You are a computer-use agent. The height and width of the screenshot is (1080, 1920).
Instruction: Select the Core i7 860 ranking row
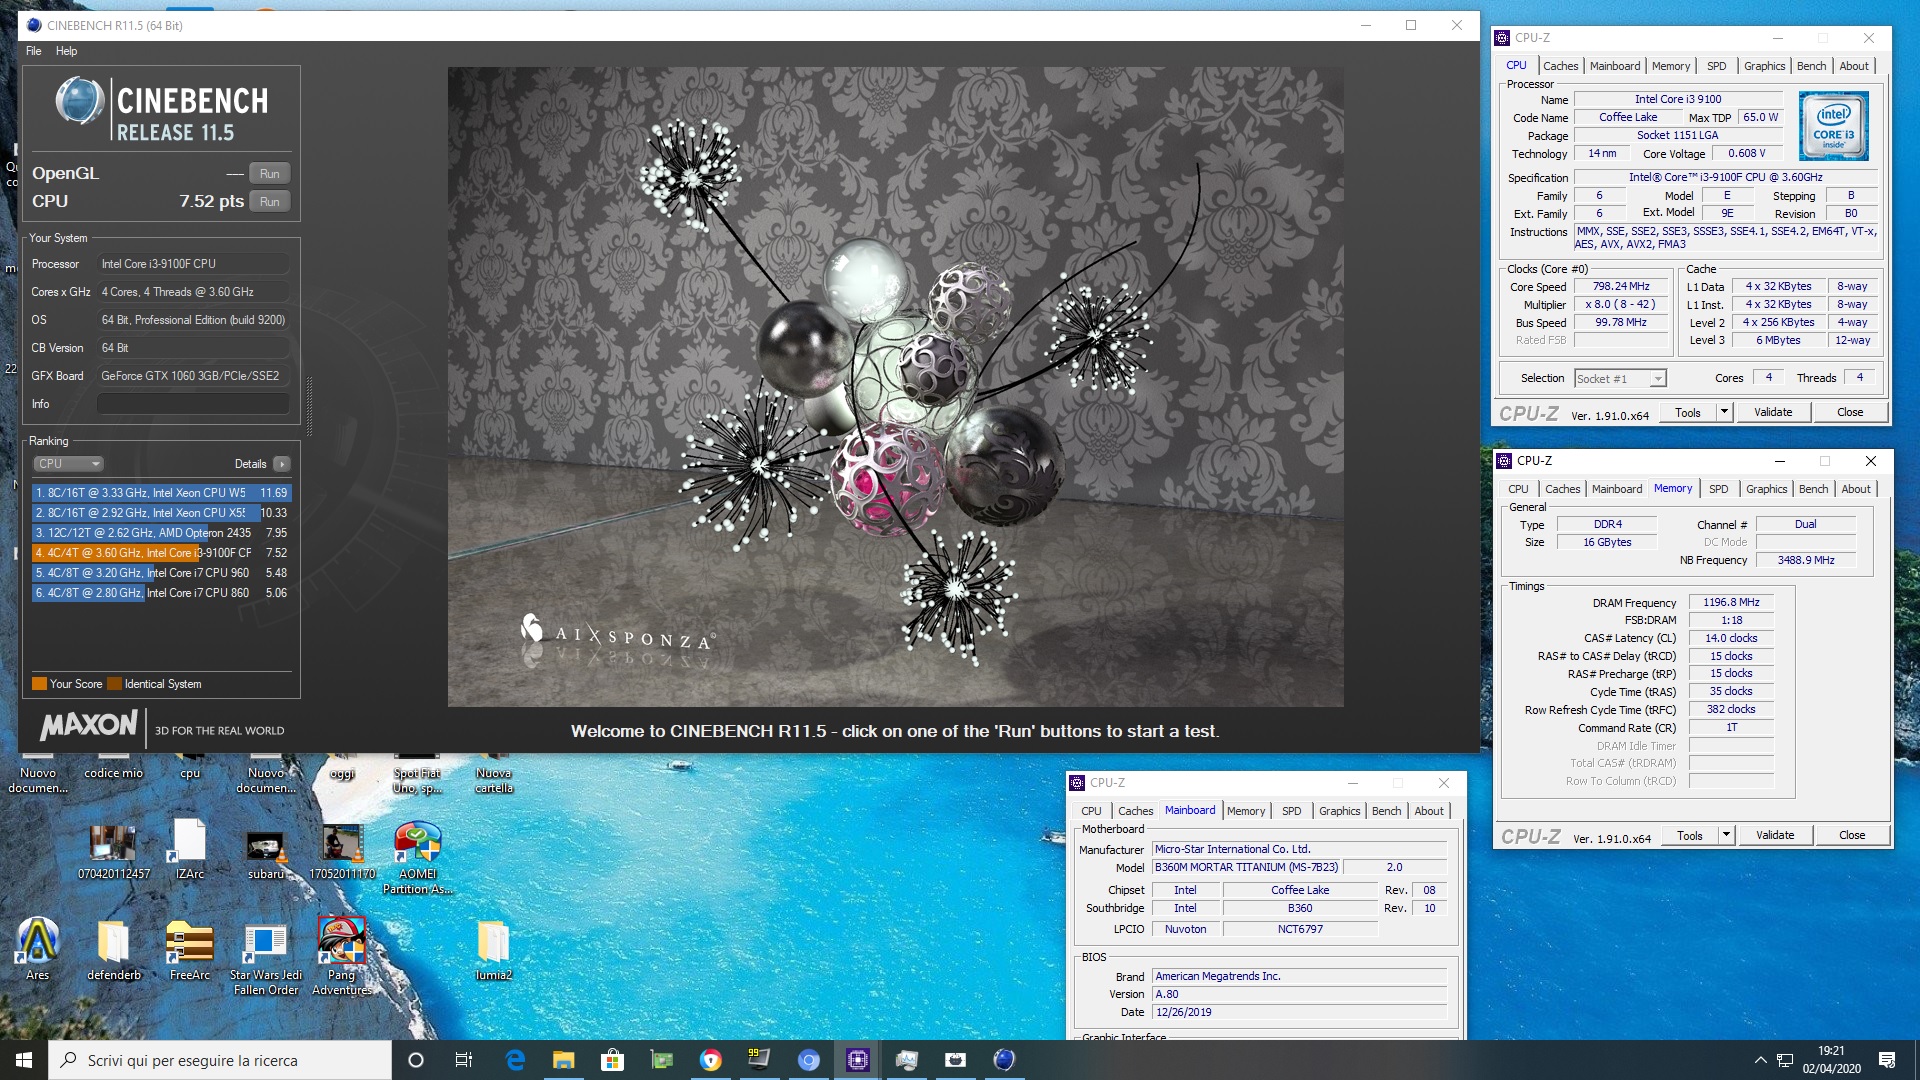[x=161, y=593]
